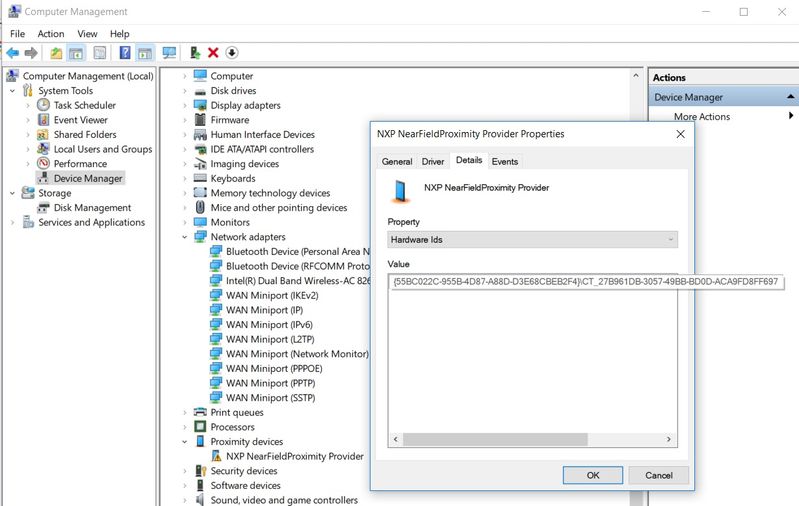Select Disk Management under Storage
The width and height of the screenshot is (799, 506).
click(x=92, y=208)
